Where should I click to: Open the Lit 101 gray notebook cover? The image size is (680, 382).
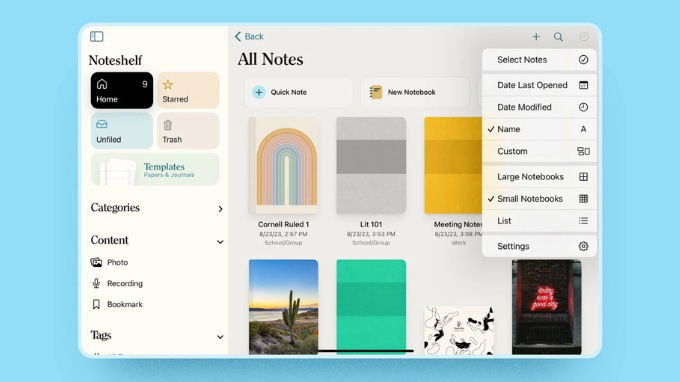pyautogui.click(x=371, y=165)
